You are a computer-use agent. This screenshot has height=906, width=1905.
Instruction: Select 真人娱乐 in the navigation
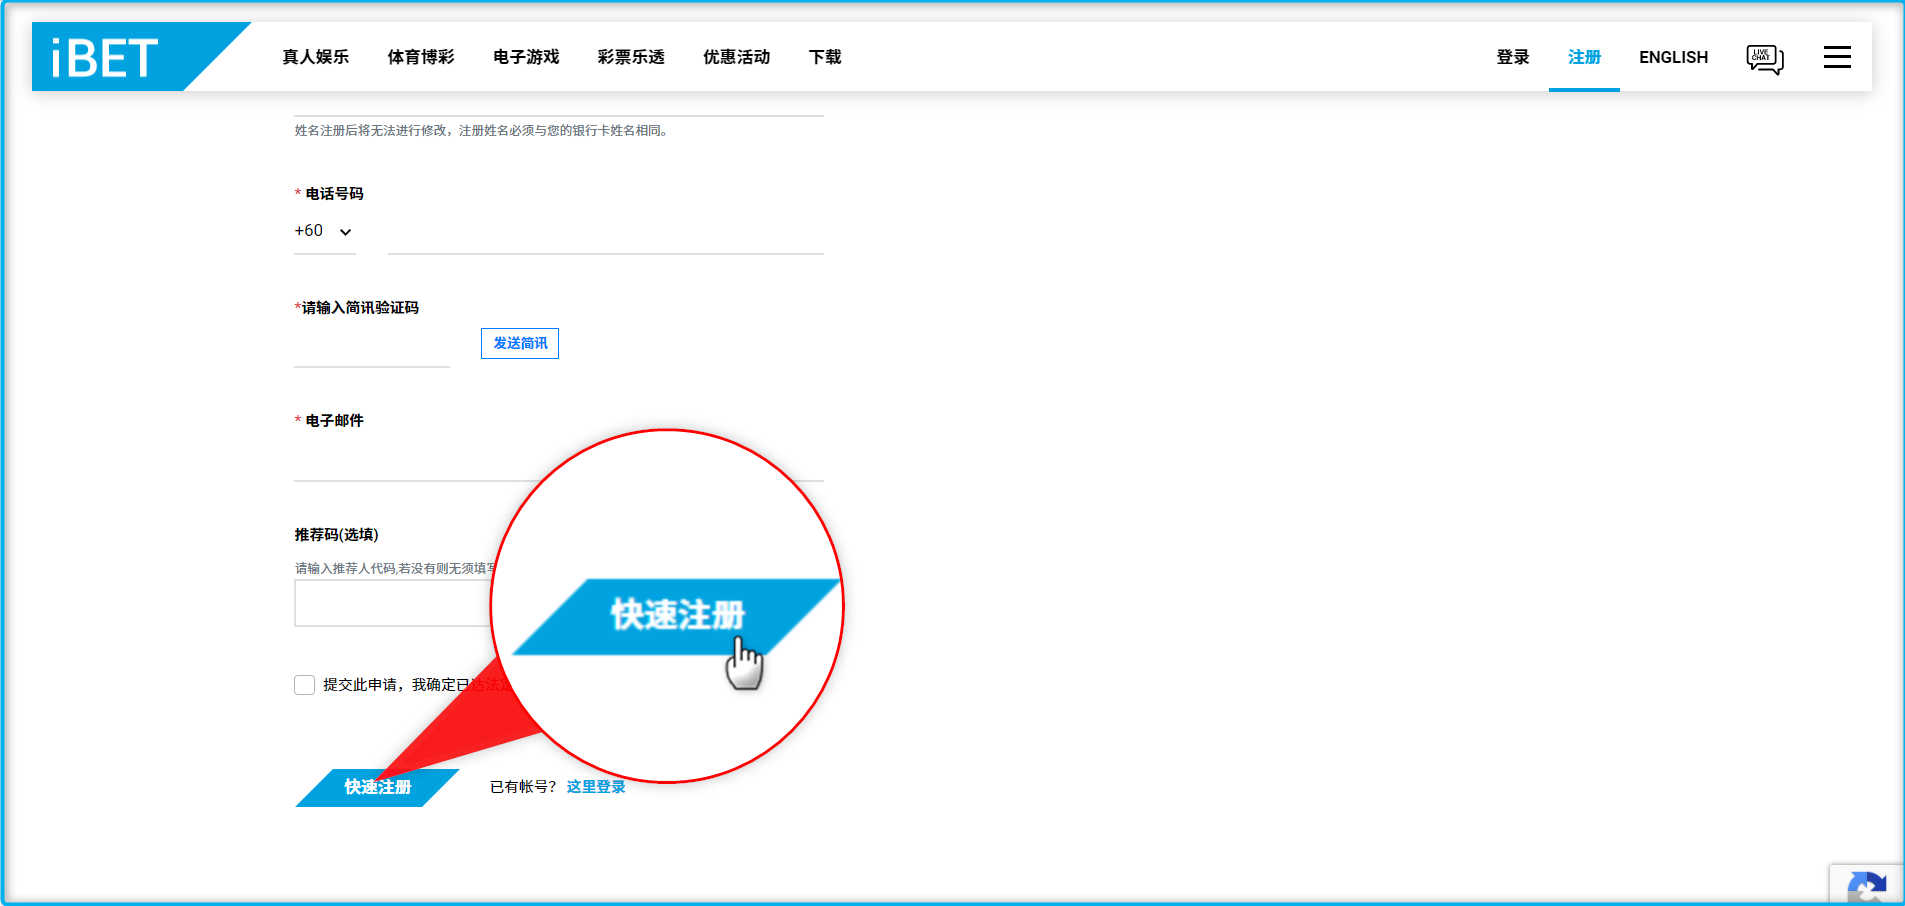(316, 57)
